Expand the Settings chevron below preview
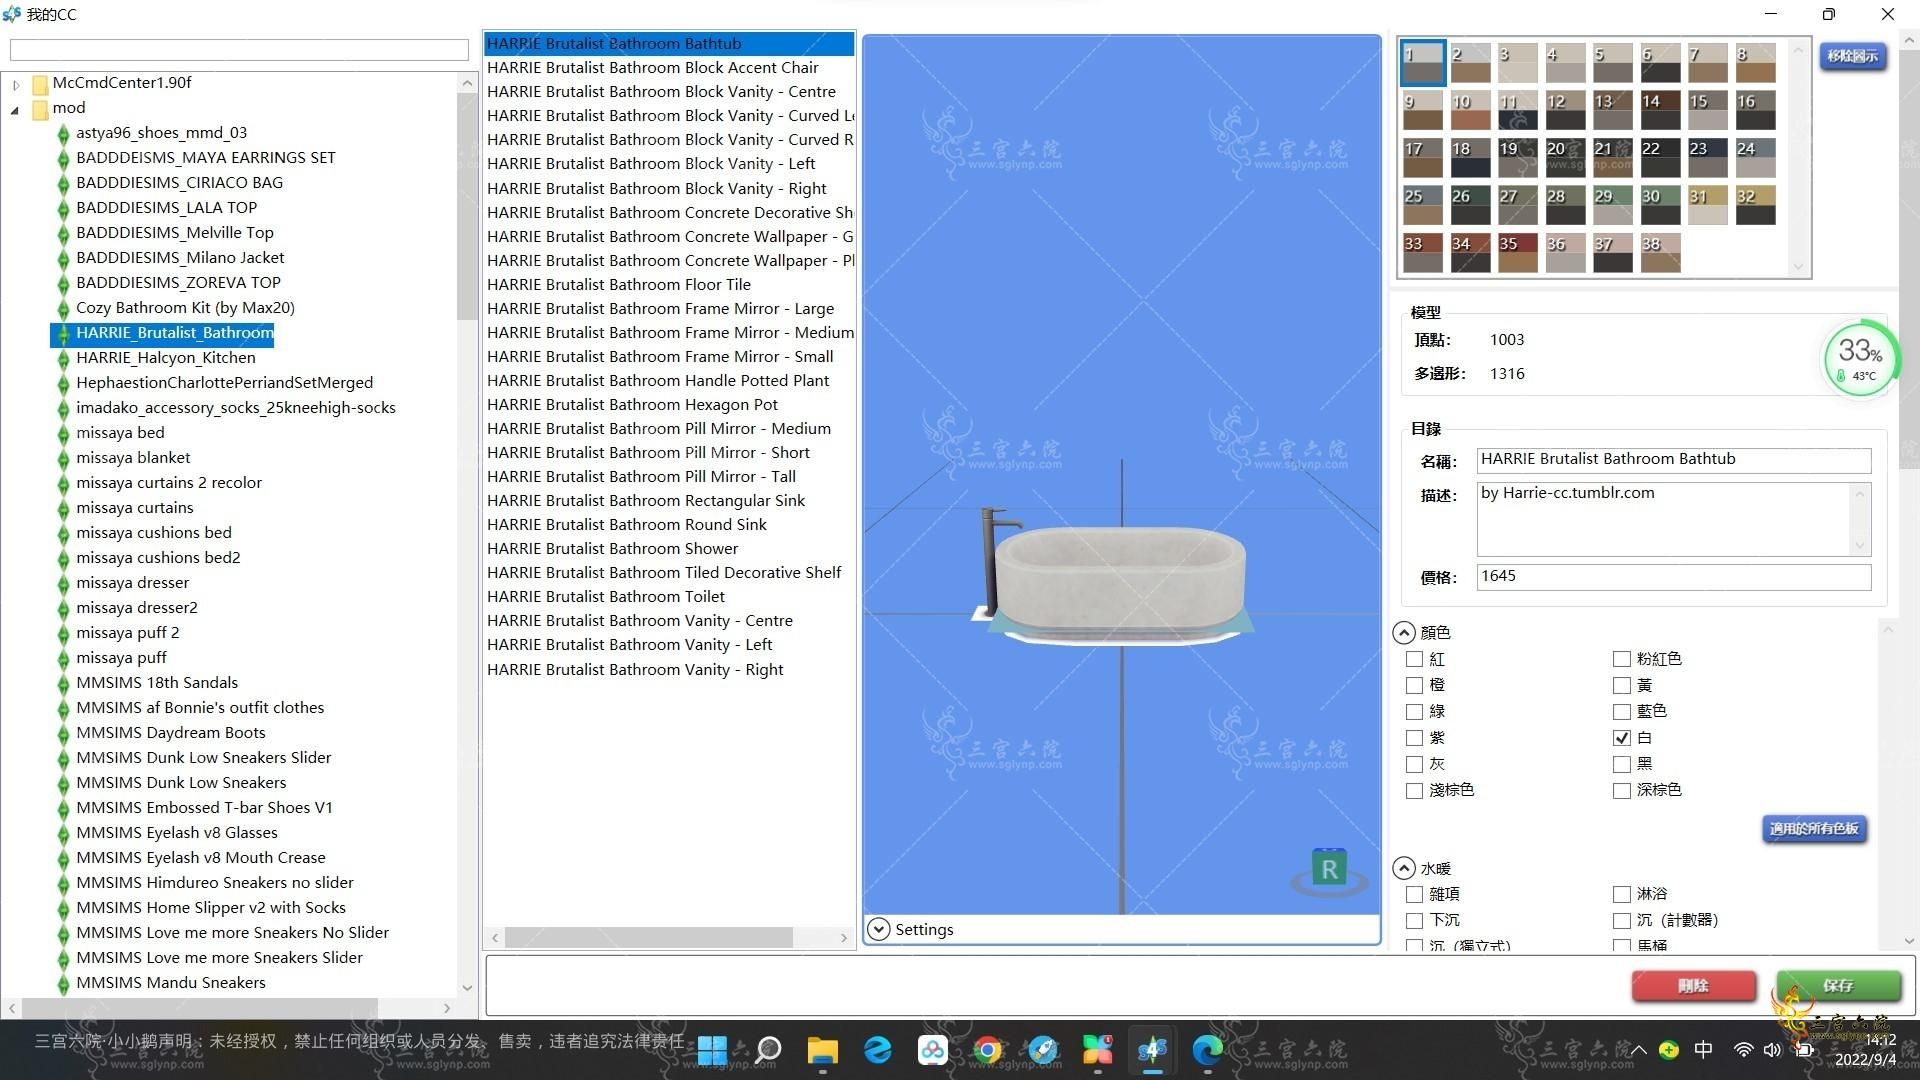1920x1080 pixels. click(878, 930)
